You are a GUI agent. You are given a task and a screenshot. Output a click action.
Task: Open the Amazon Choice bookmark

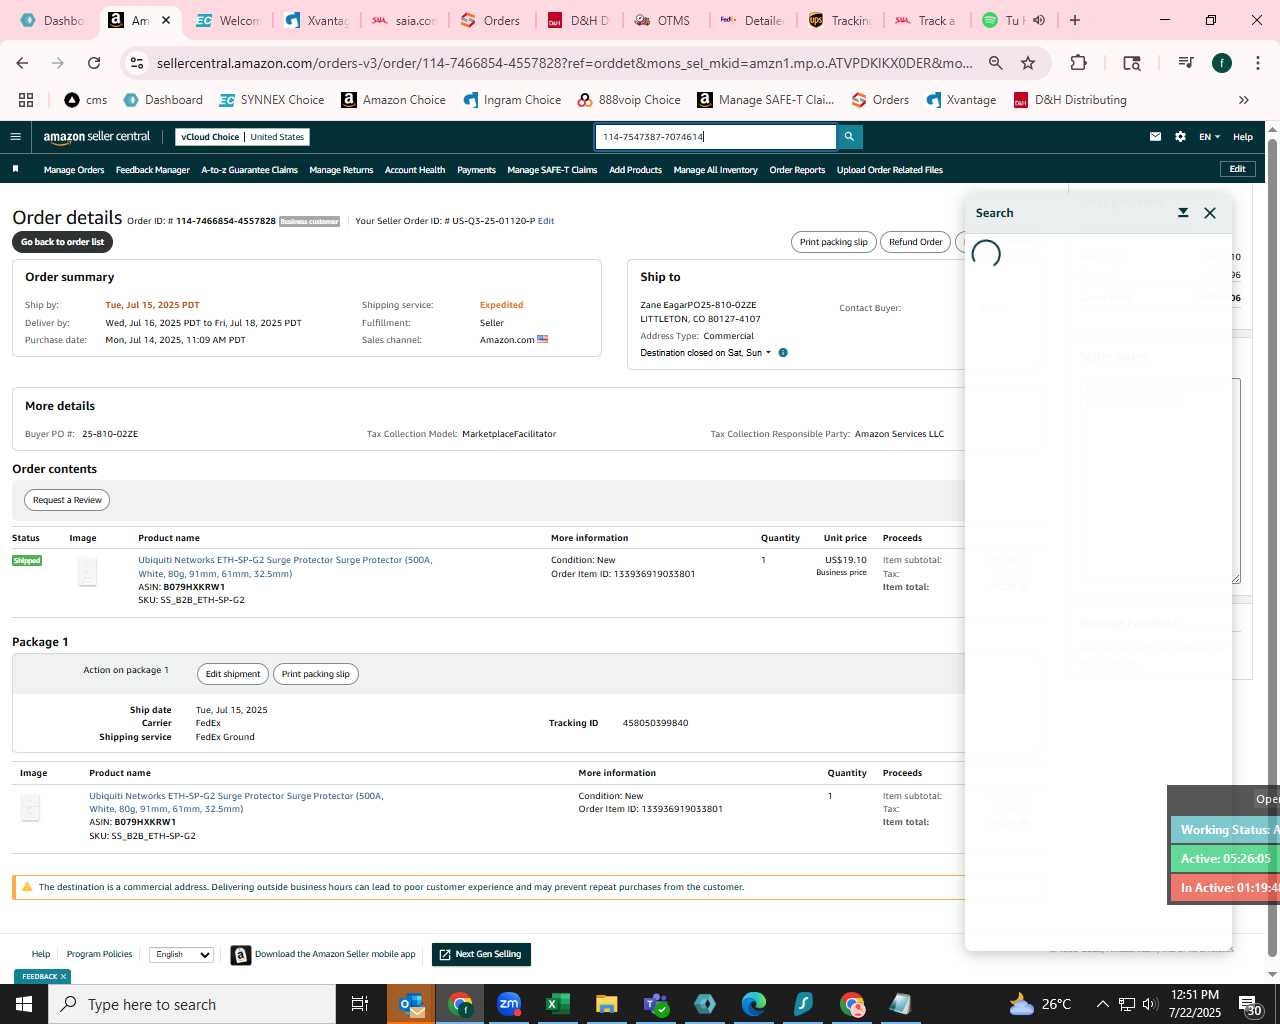coord(393,100)
